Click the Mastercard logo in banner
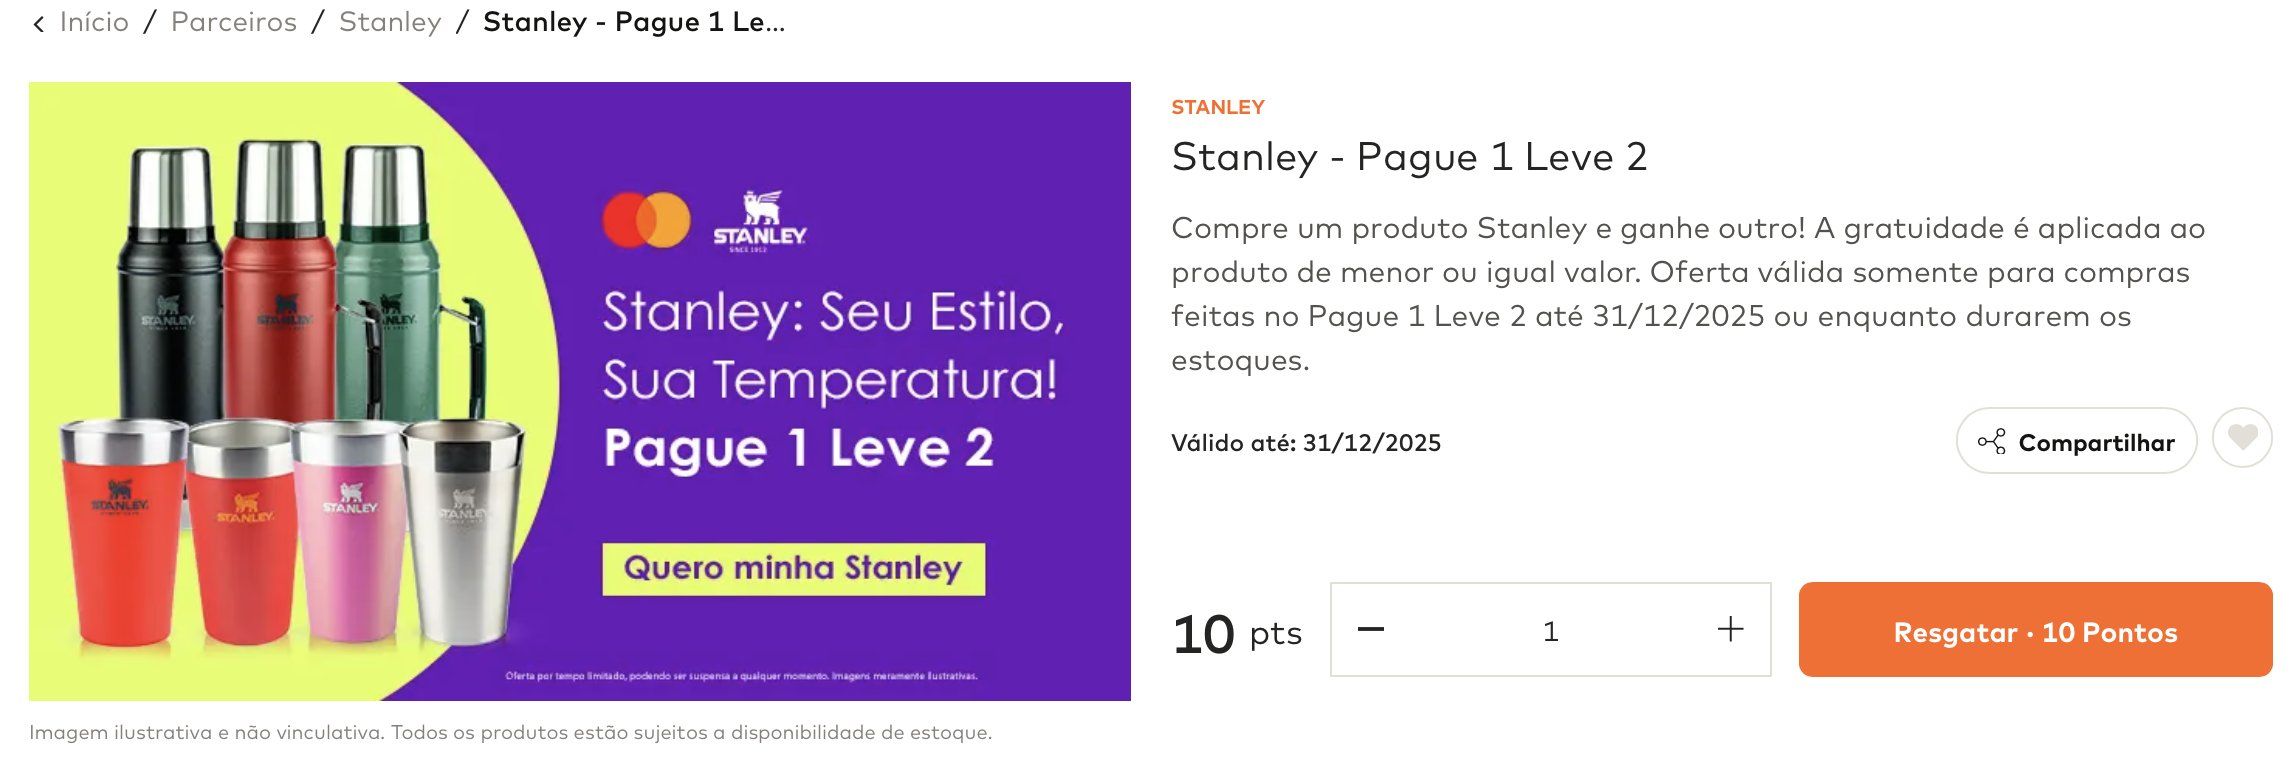The image size is (2290, 758). [x=646, y=220]
